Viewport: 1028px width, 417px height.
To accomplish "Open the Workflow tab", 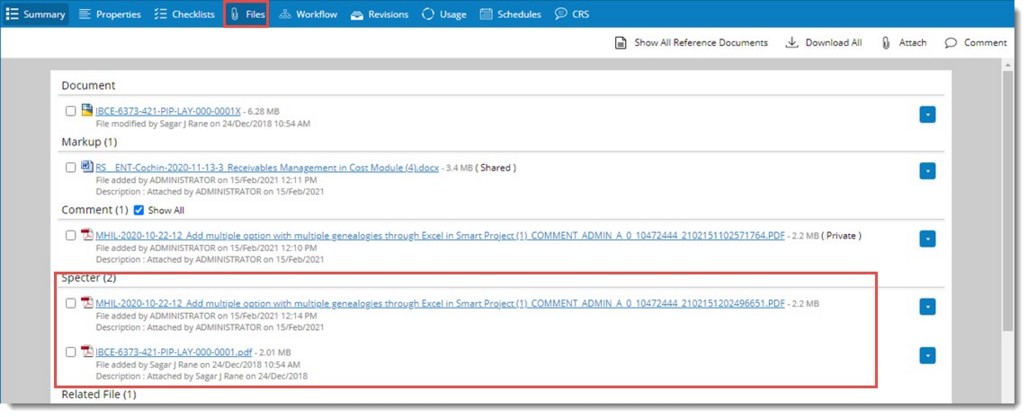I will pyautogui.click(x=307, y=14).
